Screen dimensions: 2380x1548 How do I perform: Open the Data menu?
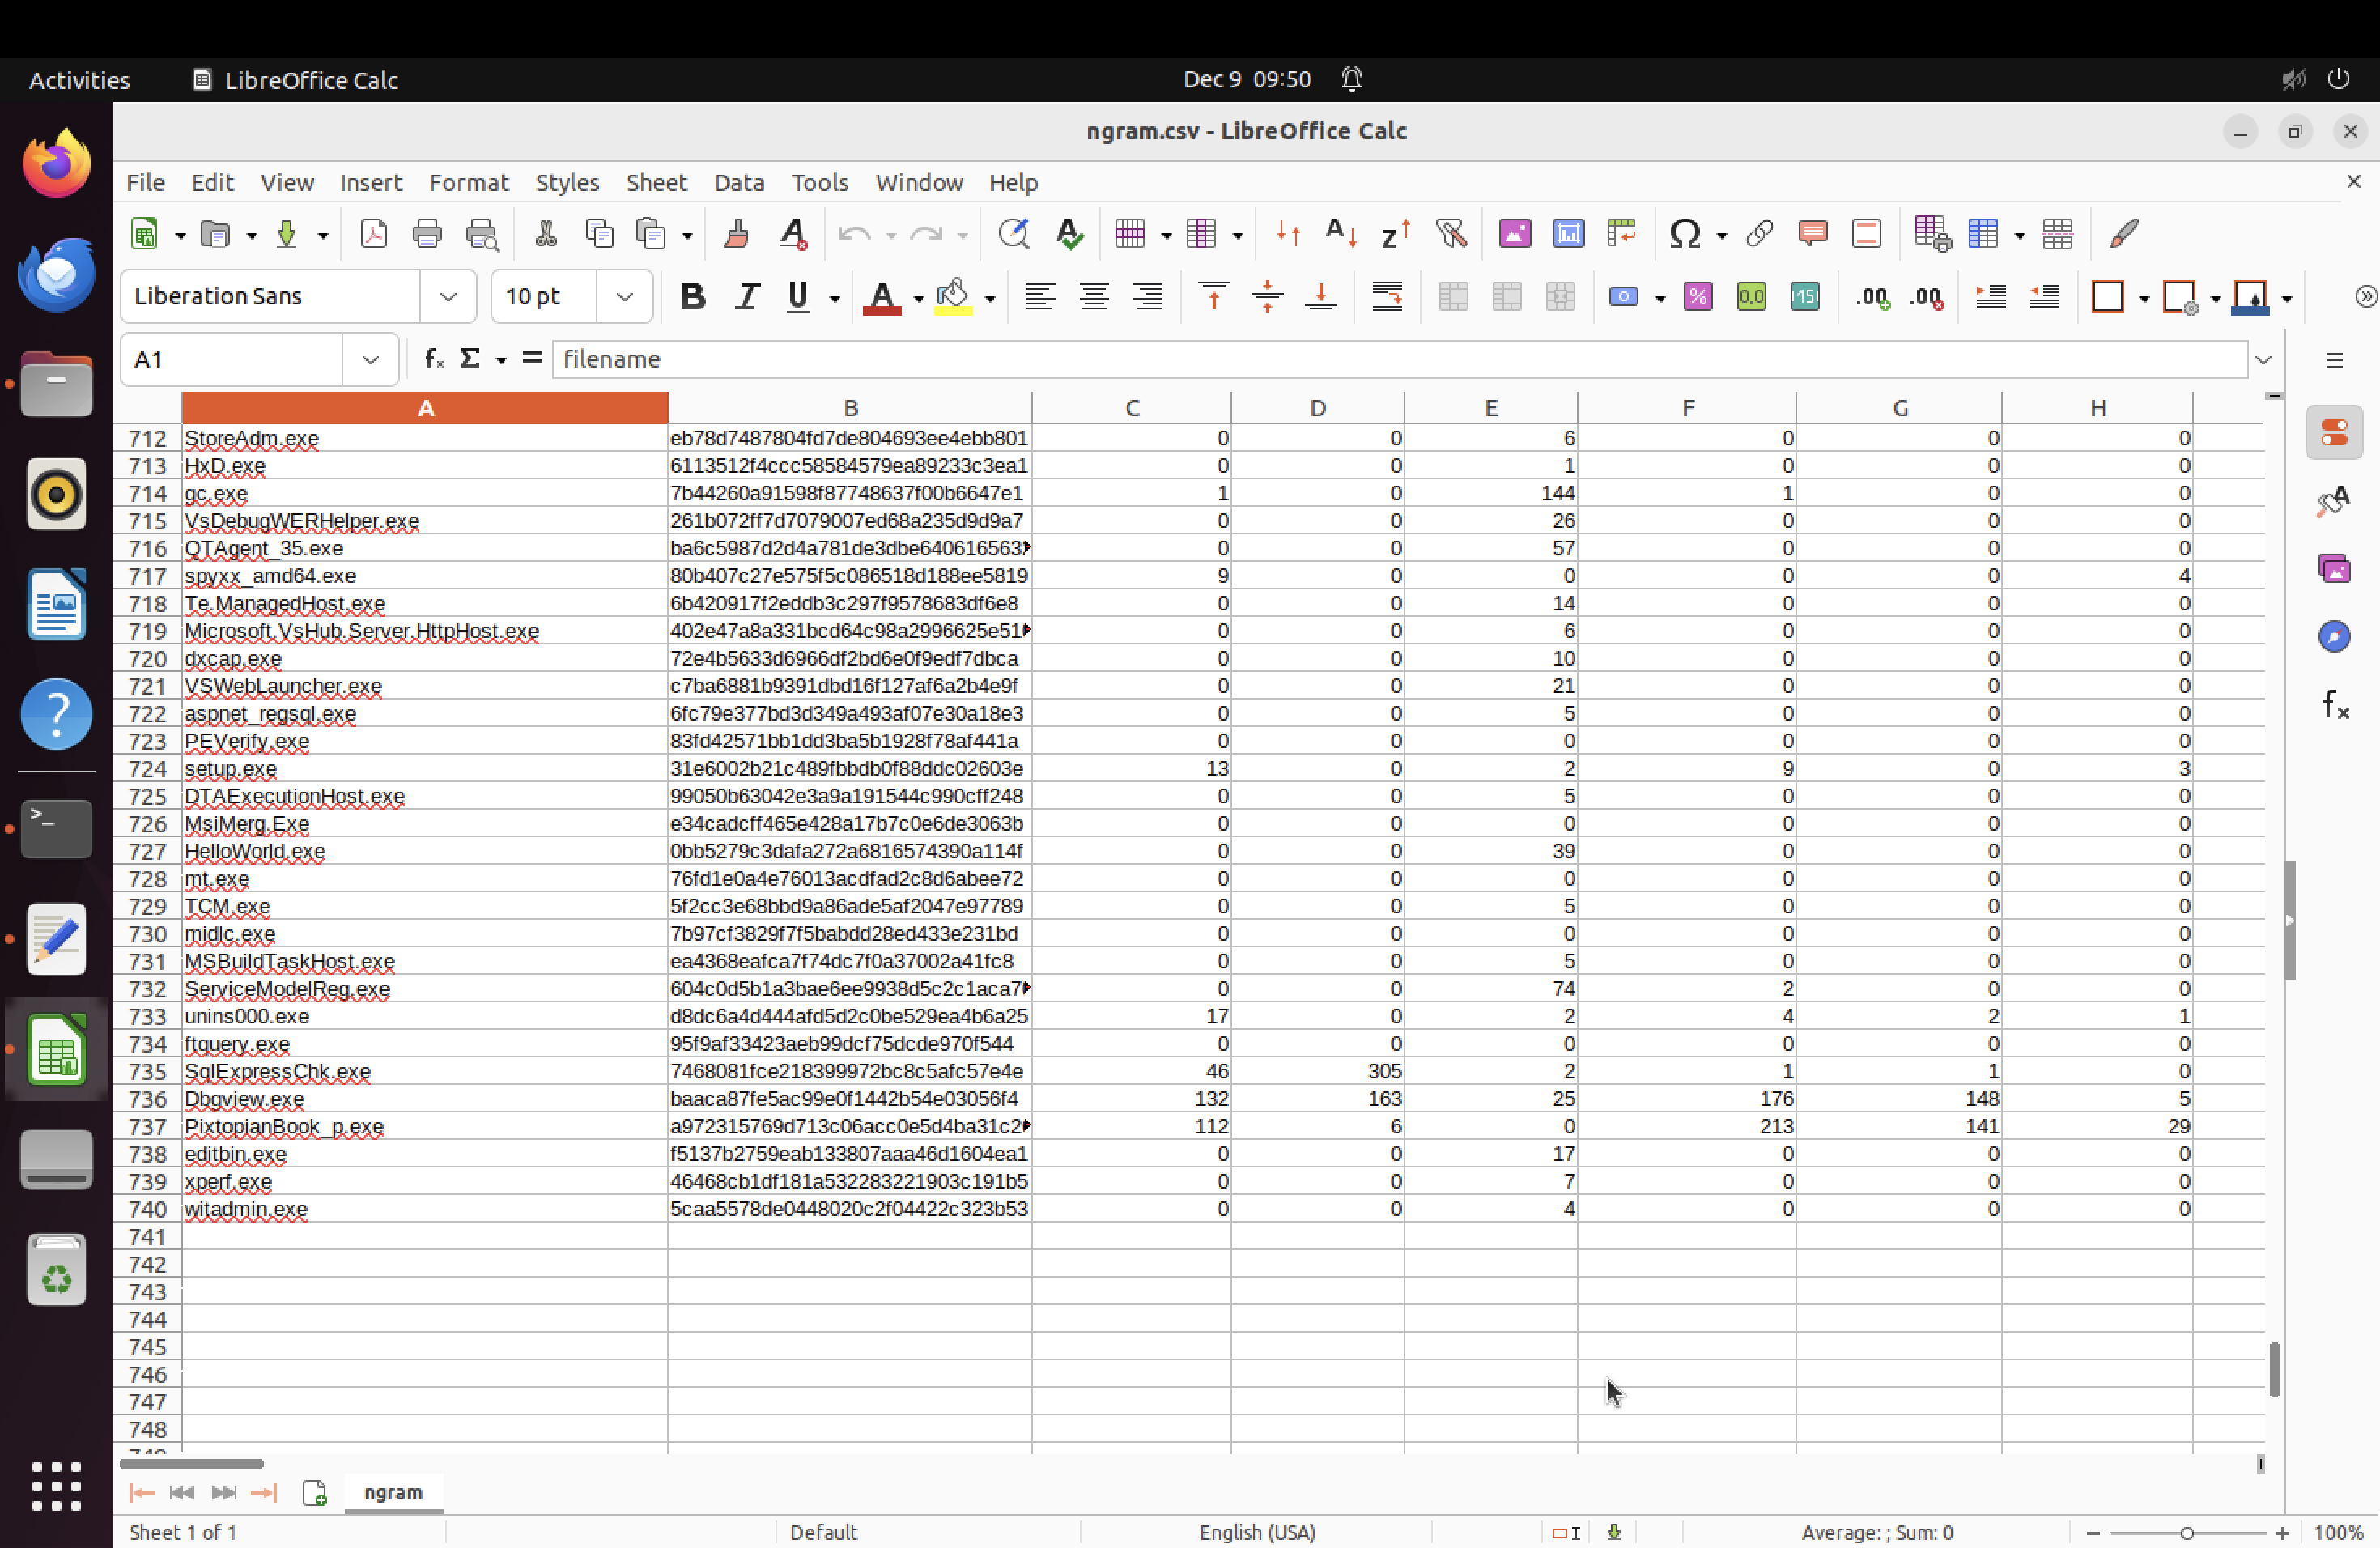coord(738,183)
